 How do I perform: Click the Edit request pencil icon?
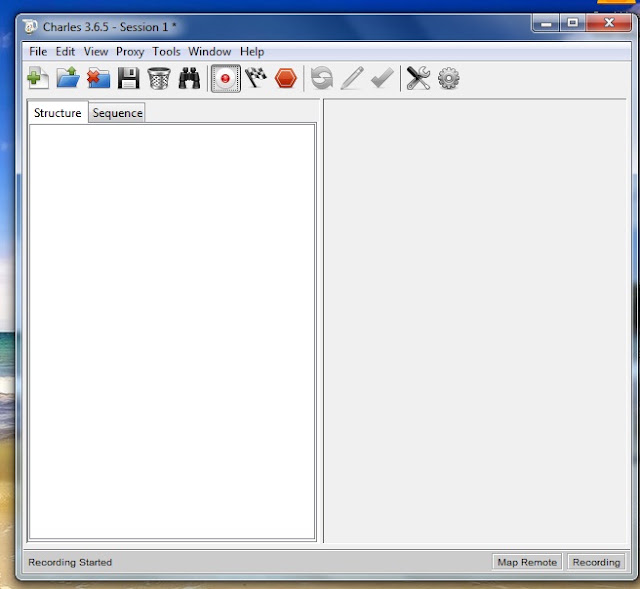[x=352, y=78]
